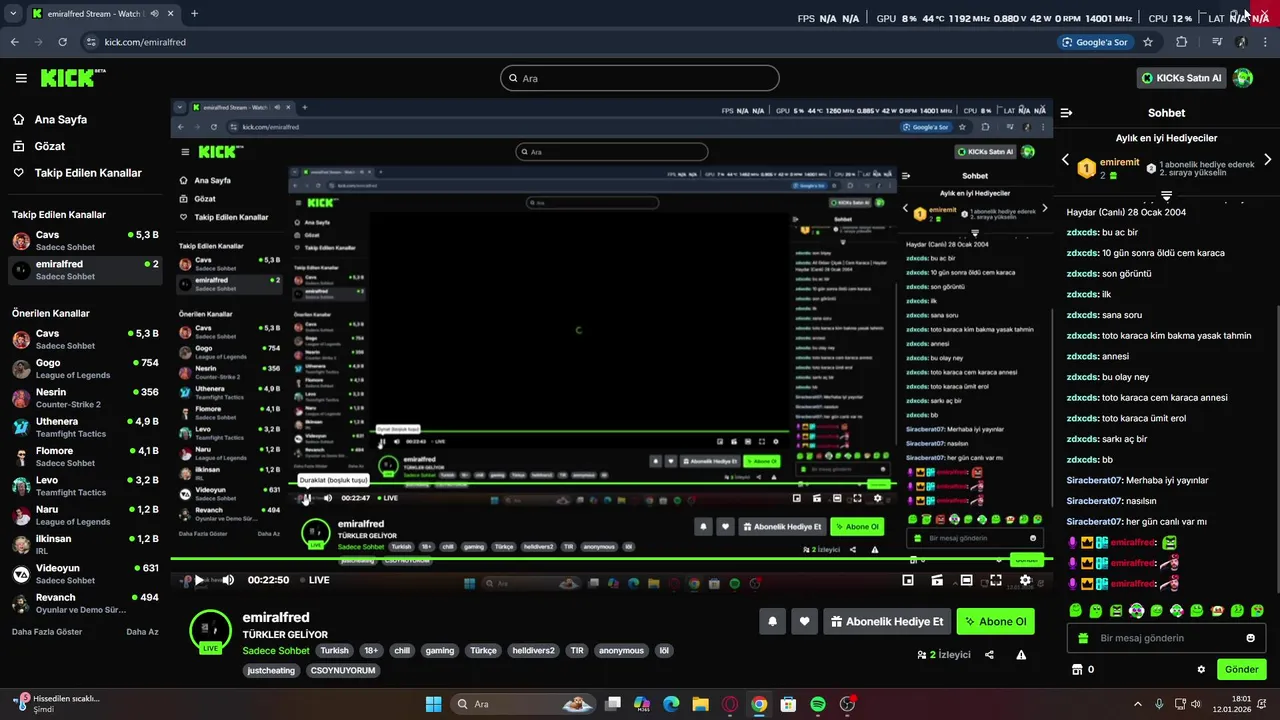Open the user profile avatar menu

[x=1243, y=78]
